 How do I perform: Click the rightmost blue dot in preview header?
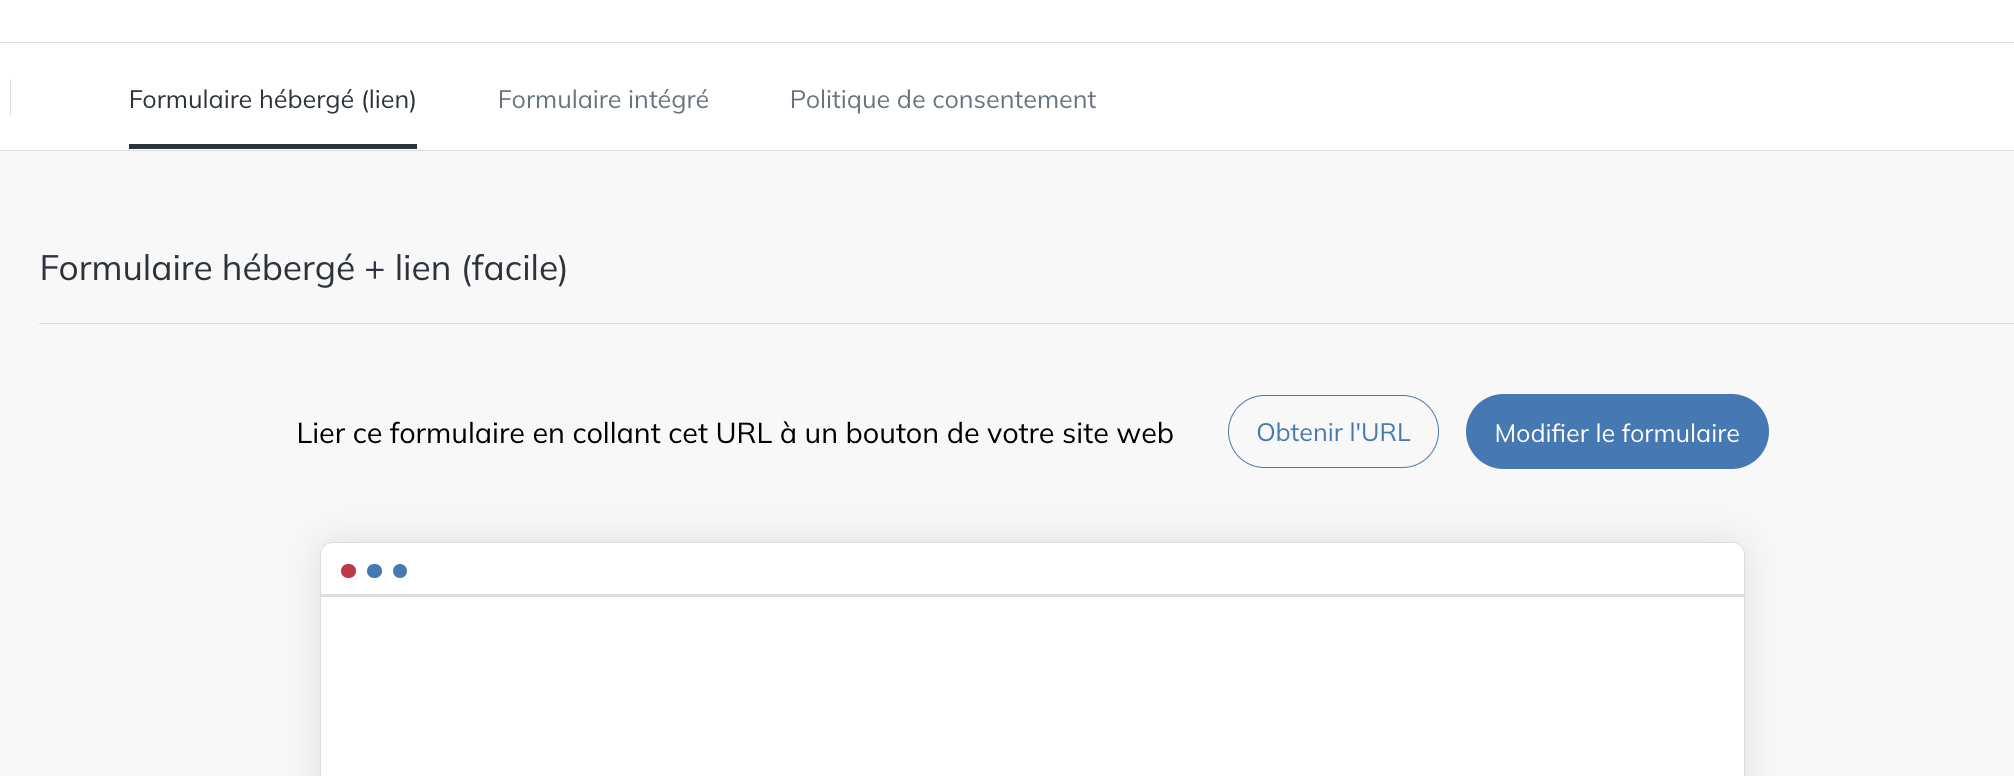point(400,571)
